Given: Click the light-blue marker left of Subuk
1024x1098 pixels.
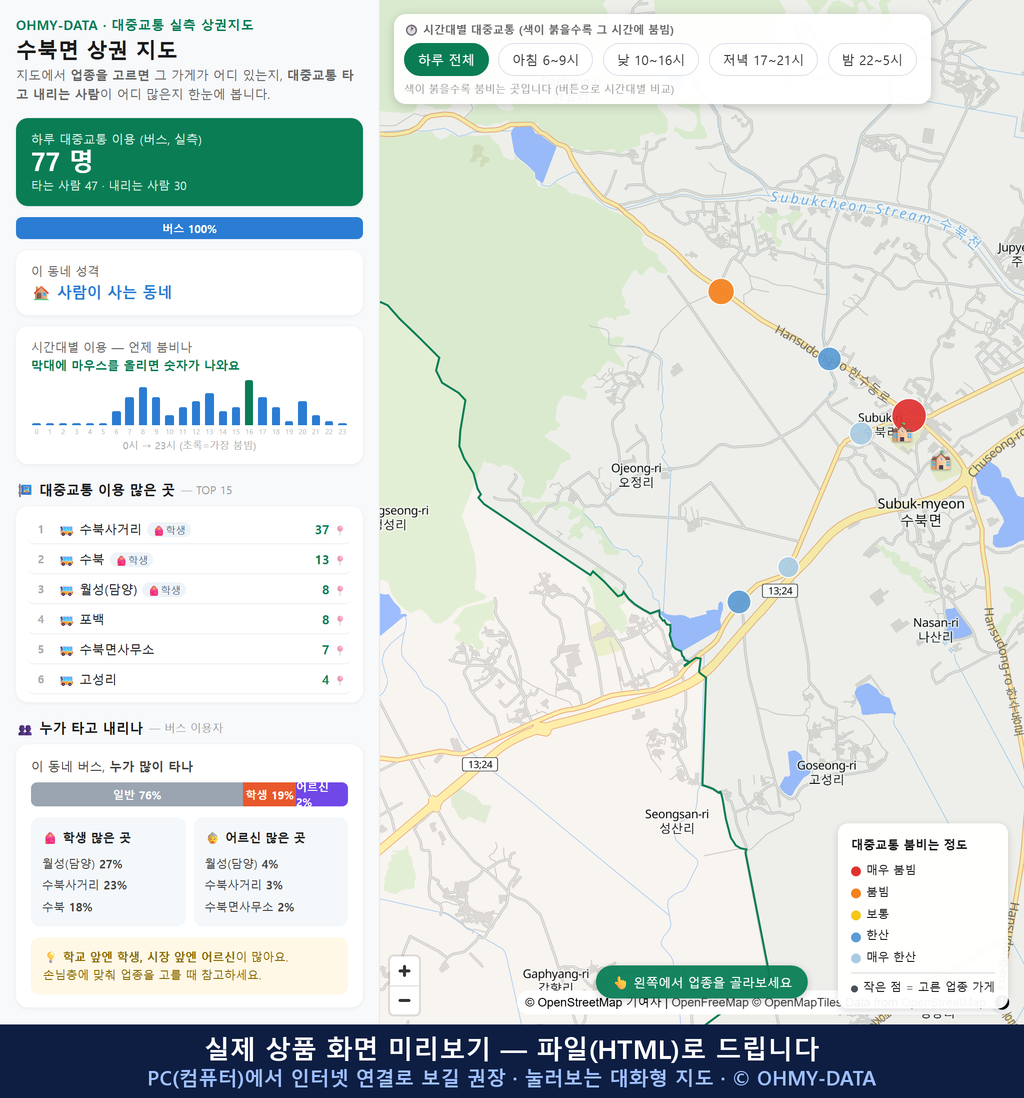Looking at the screenshot, I should (x=861, y=433).
